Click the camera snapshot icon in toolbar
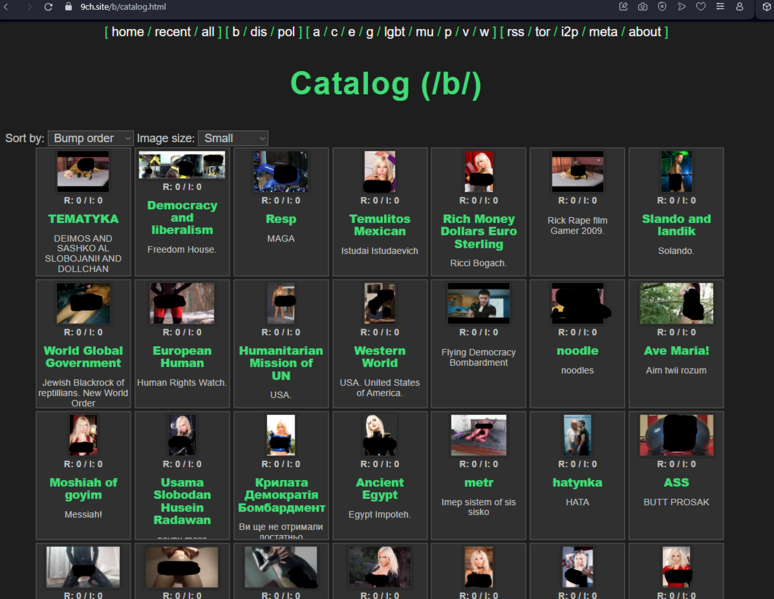Viewport: 774px width, 599px height. click(643, 6)
